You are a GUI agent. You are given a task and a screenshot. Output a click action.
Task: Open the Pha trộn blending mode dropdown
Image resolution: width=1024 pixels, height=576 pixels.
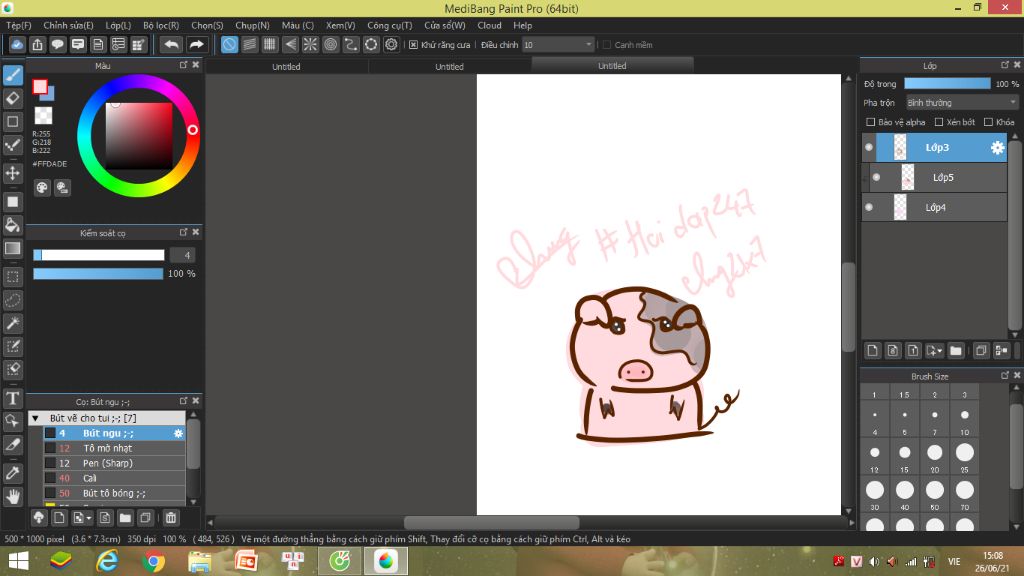961,103
